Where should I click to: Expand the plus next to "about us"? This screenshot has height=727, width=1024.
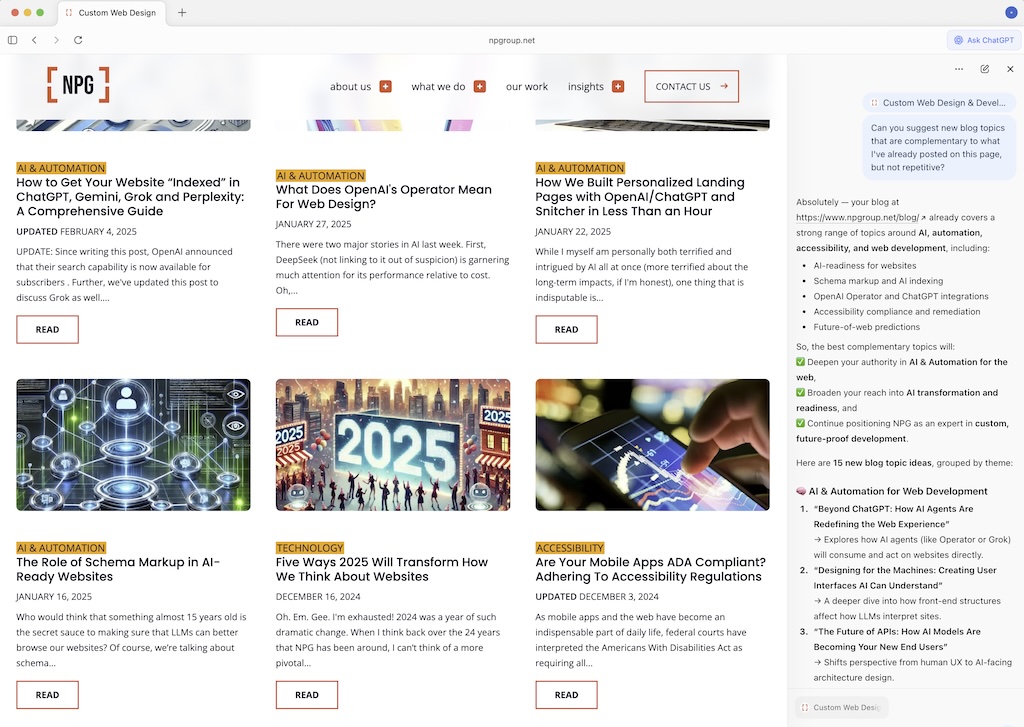pyautogui.click(x=385, y=87)
